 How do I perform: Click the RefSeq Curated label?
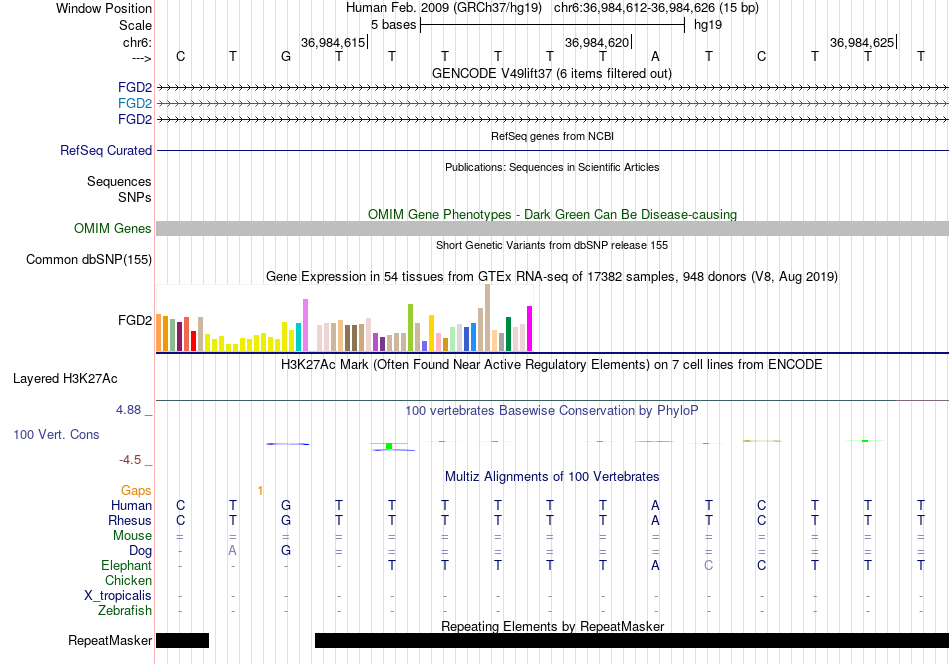[105, 150]
